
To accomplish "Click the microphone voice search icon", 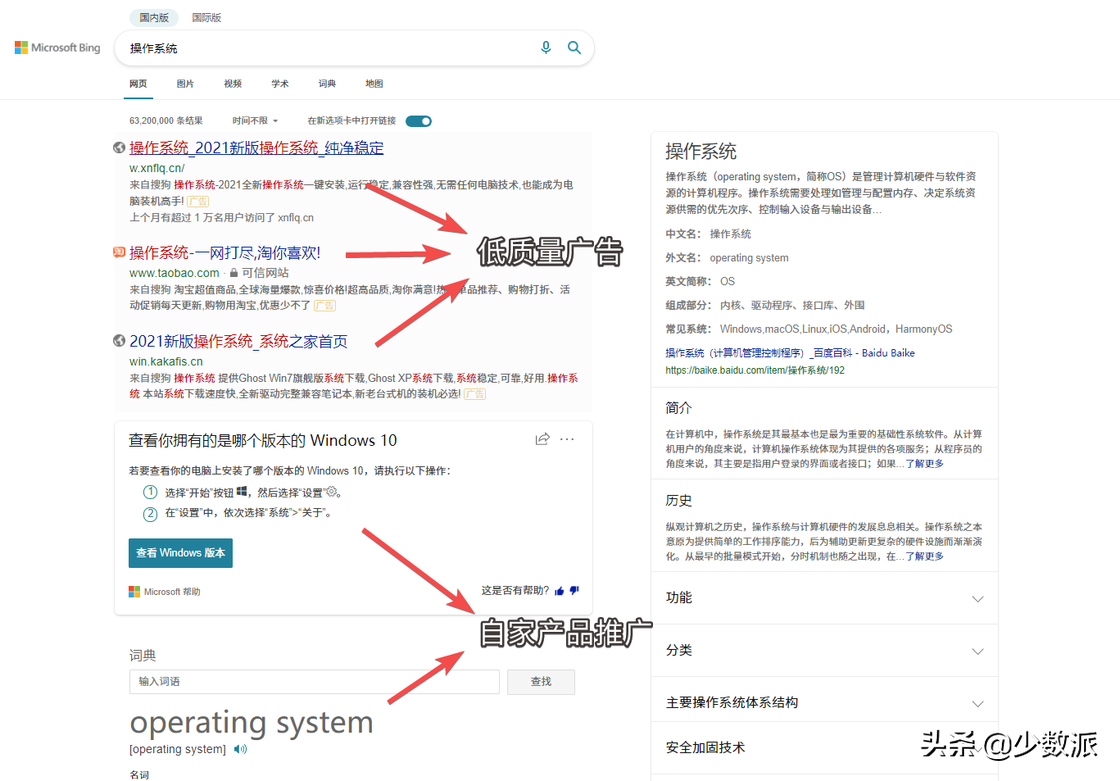I will (546, 47).
